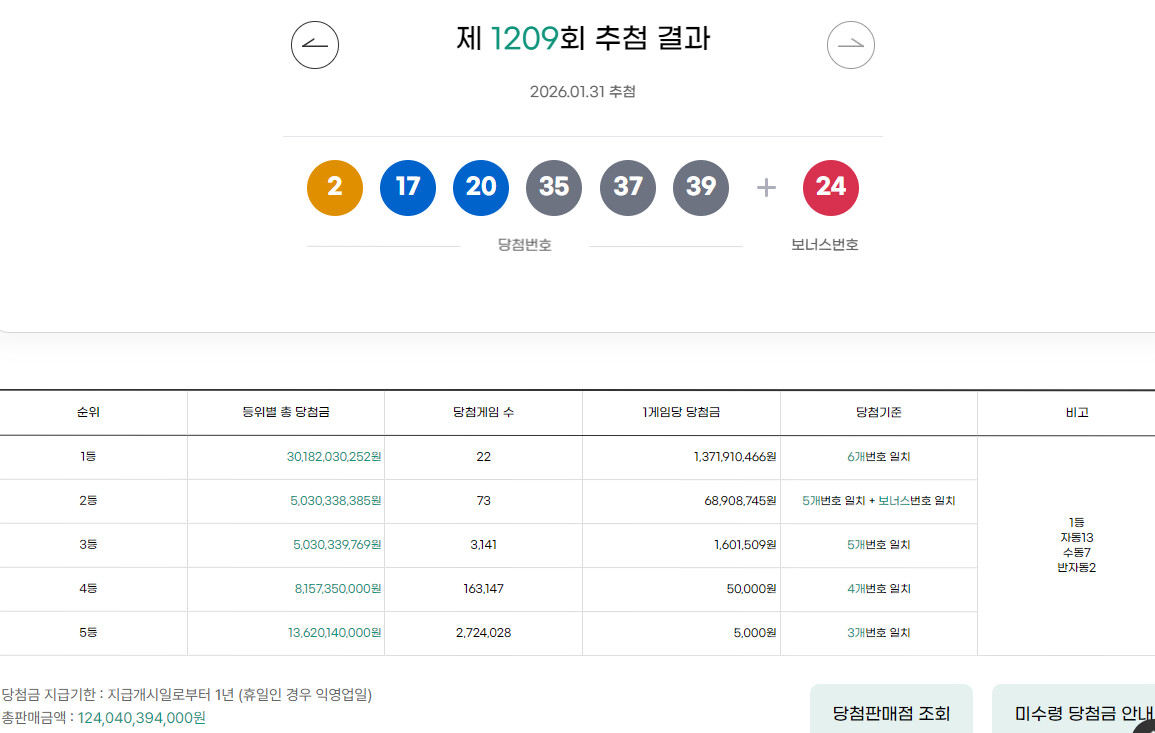Click the draw date 2026.01.31 추첨
The image size is (1155, 733).
(583, 91)
